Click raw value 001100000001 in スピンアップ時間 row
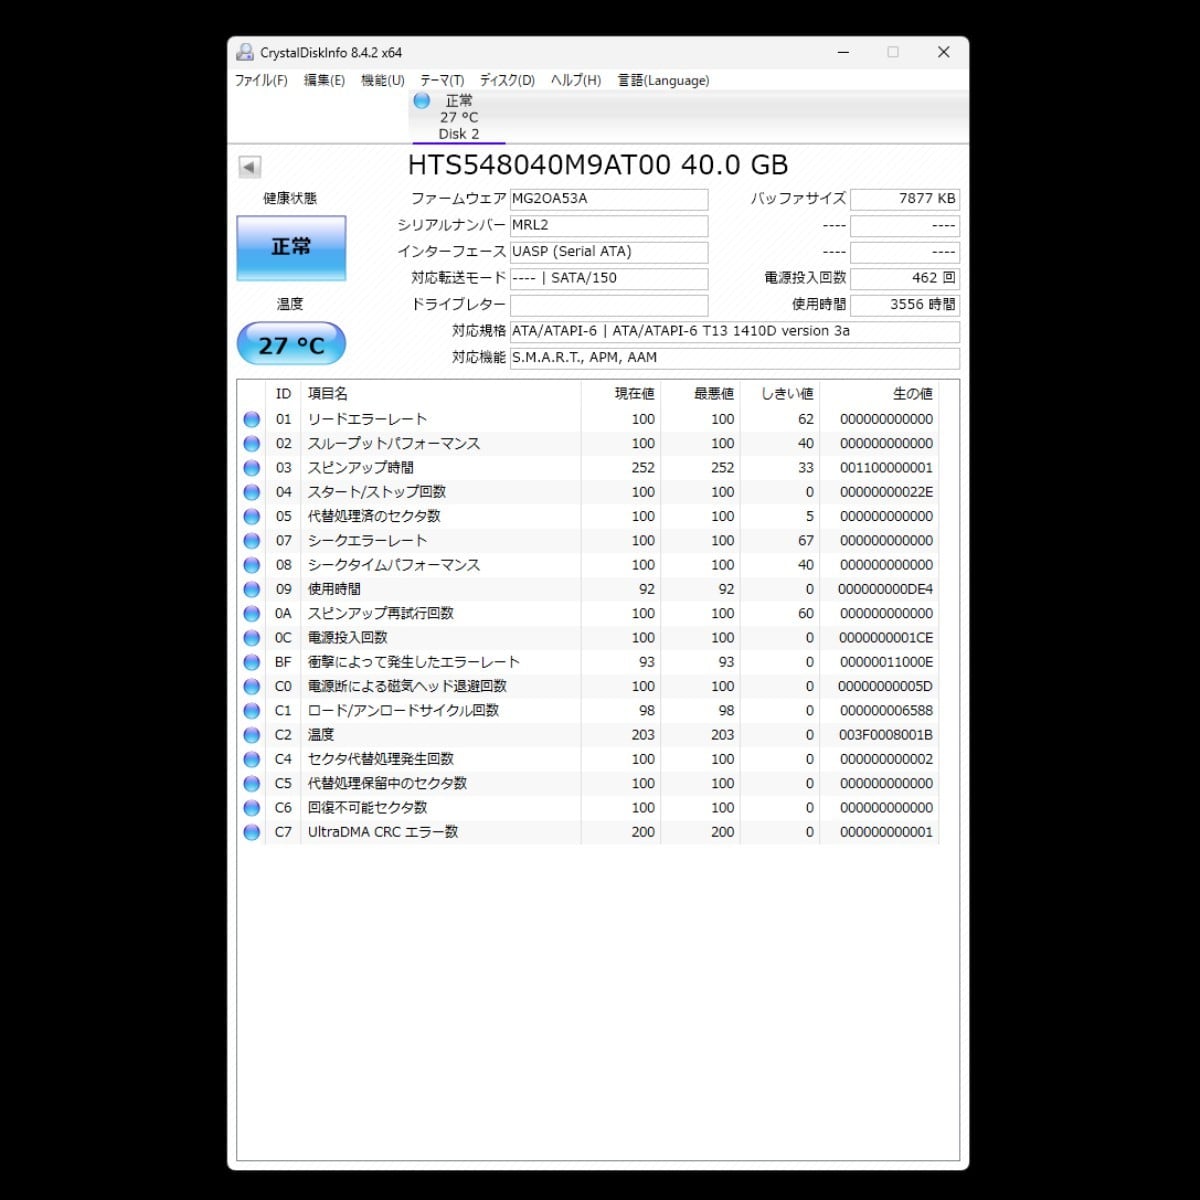The image size is (1200, 1200). tap(886, 468)
